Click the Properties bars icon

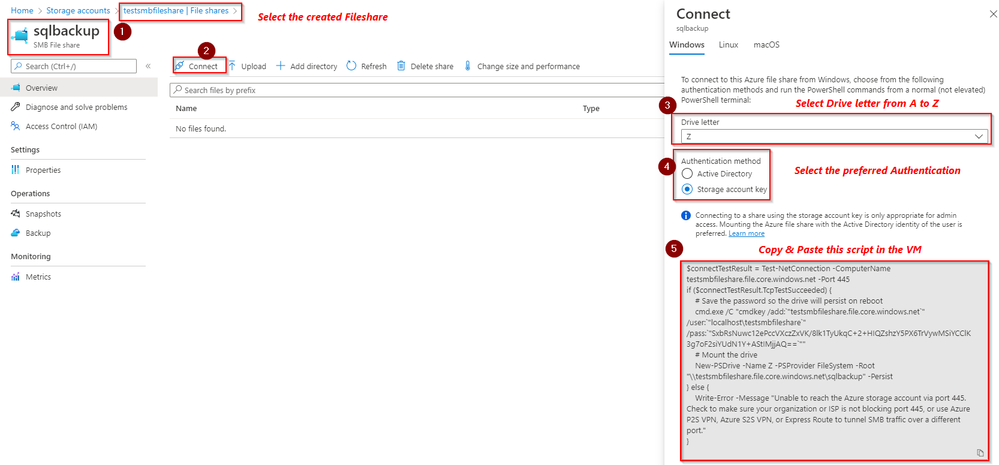pyautogui.click(x=16, y=170)
